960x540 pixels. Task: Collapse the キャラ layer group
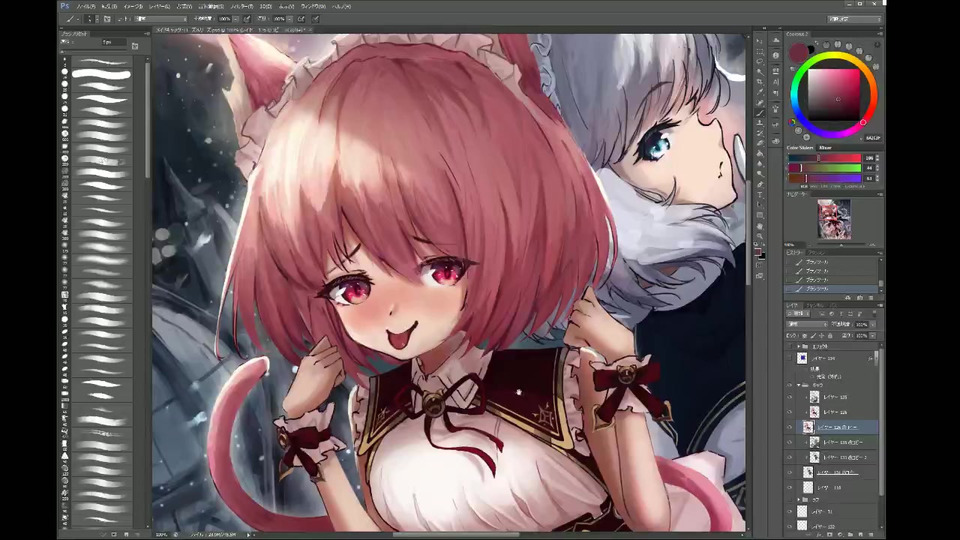[798, 385]
